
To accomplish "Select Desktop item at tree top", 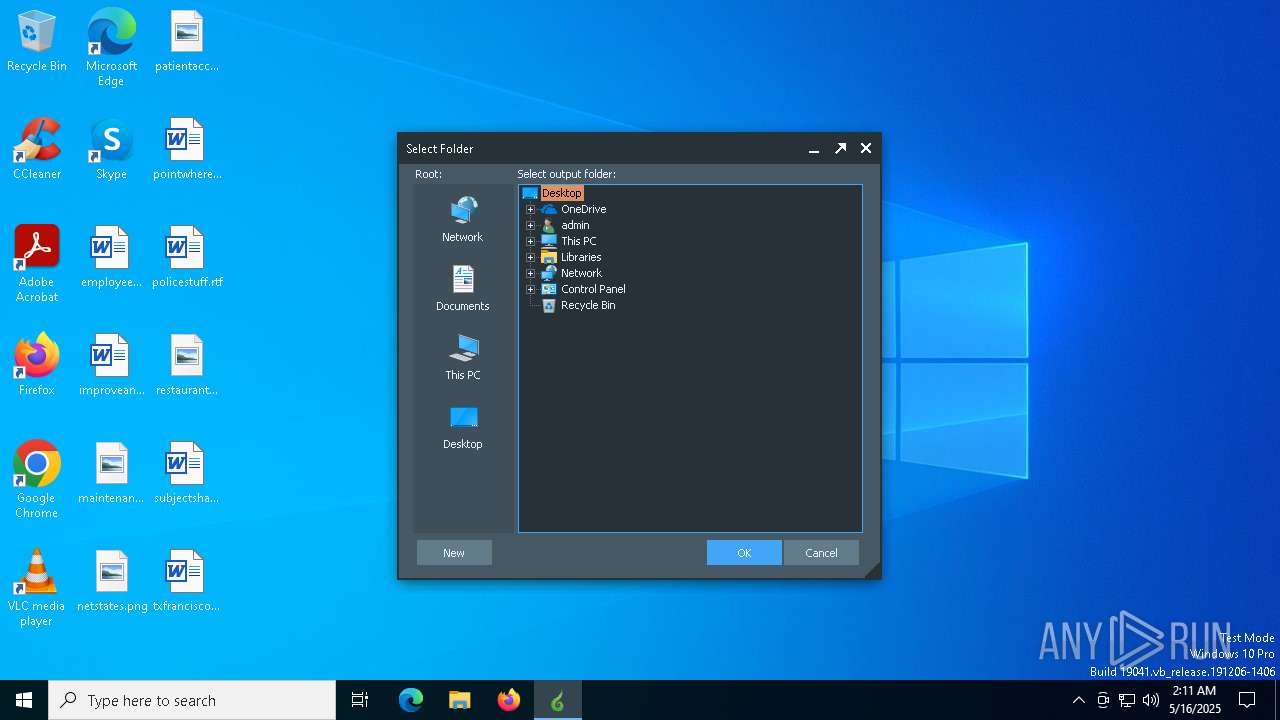I will tap(561, 193).
